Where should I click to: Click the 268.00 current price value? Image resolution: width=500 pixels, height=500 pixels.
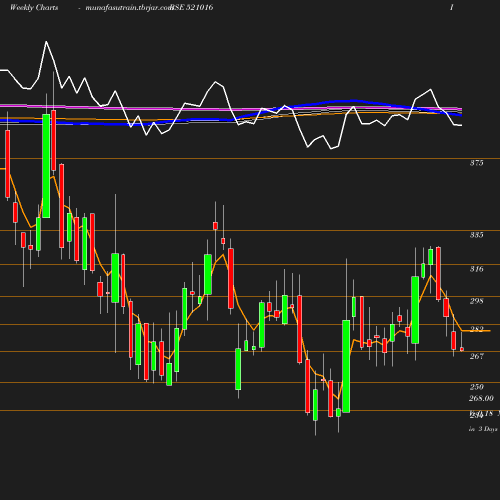point(481,398)
